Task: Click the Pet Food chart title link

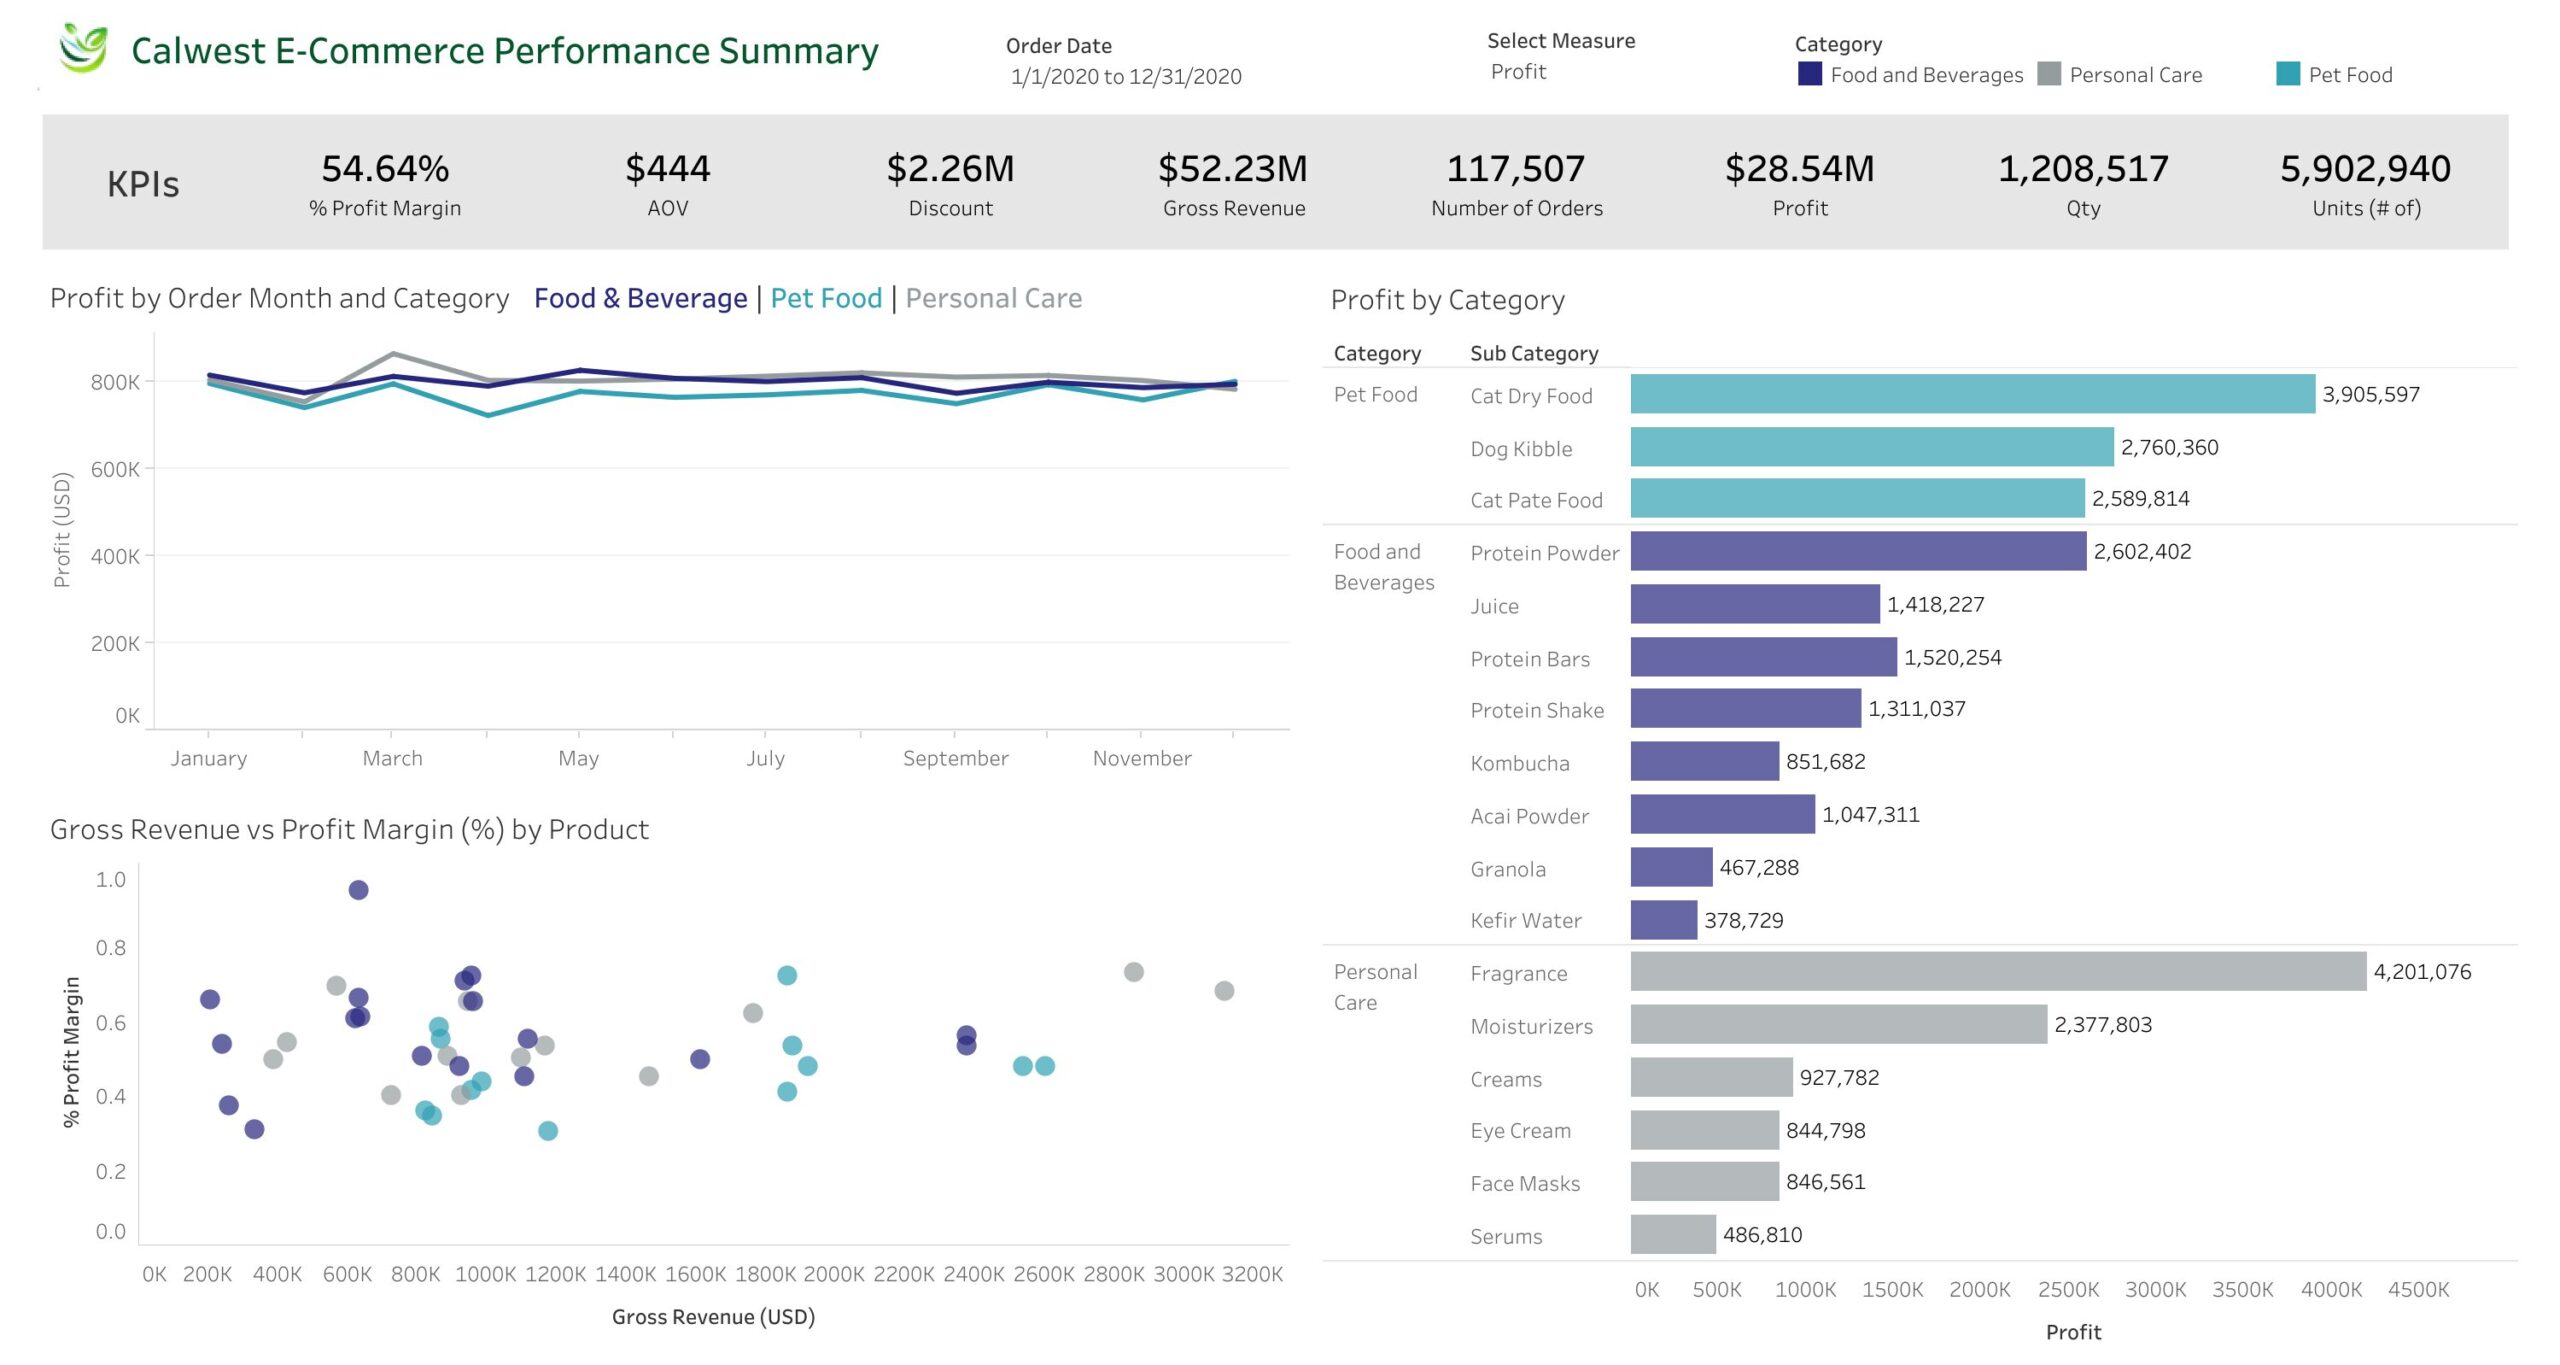Action: pos(826,298)
